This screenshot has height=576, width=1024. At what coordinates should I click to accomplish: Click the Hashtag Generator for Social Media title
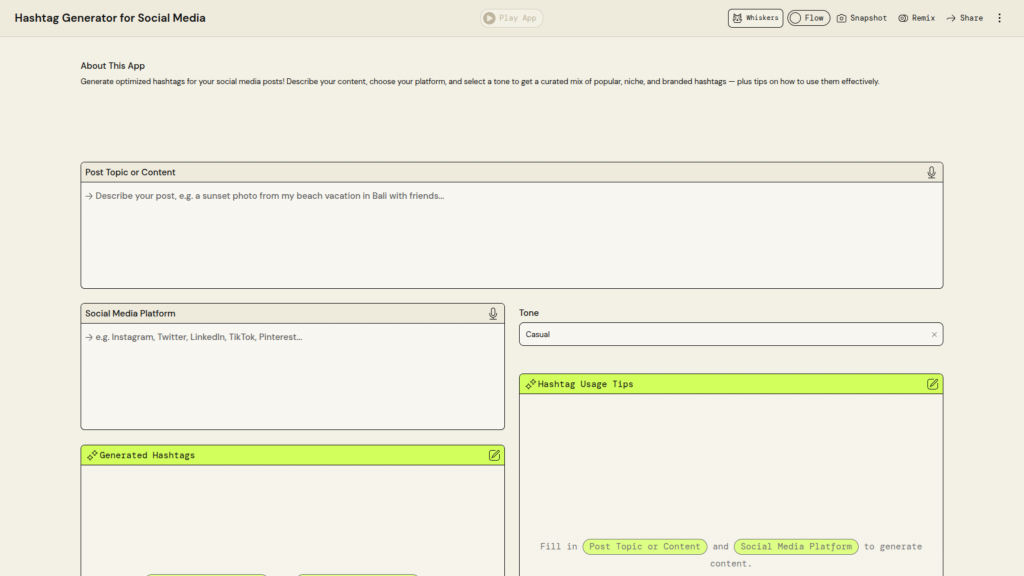[110, 18]
